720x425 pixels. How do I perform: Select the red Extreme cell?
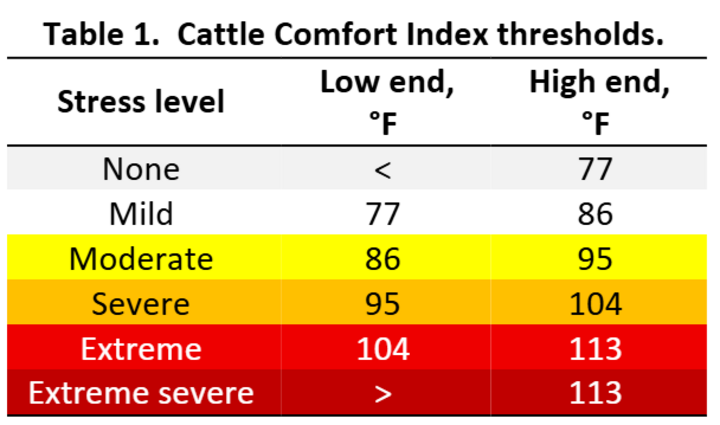141,349
